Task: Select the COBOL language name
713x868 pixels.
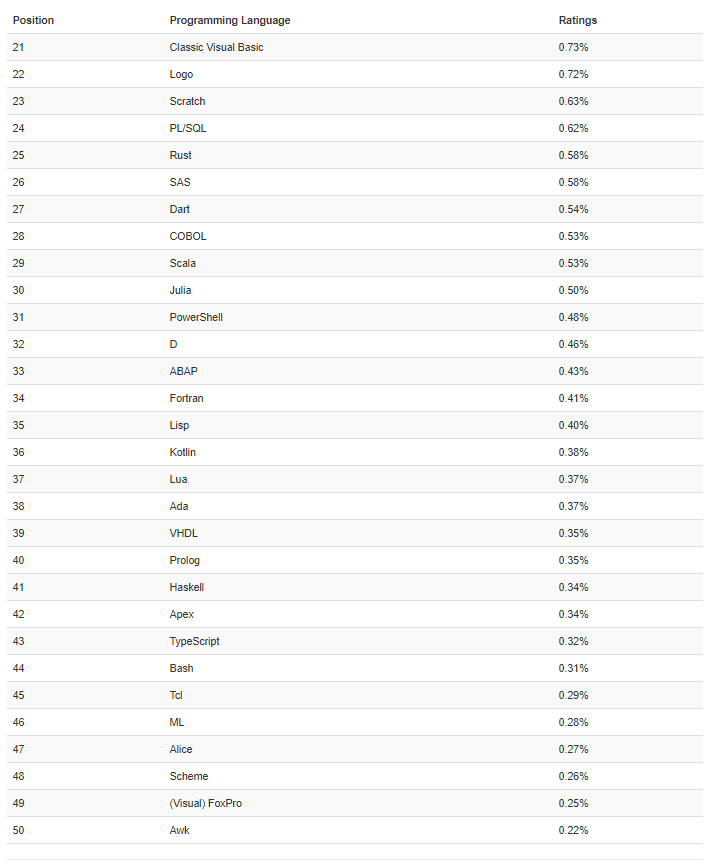Action: pyautogui.click(x=188, y=236)
